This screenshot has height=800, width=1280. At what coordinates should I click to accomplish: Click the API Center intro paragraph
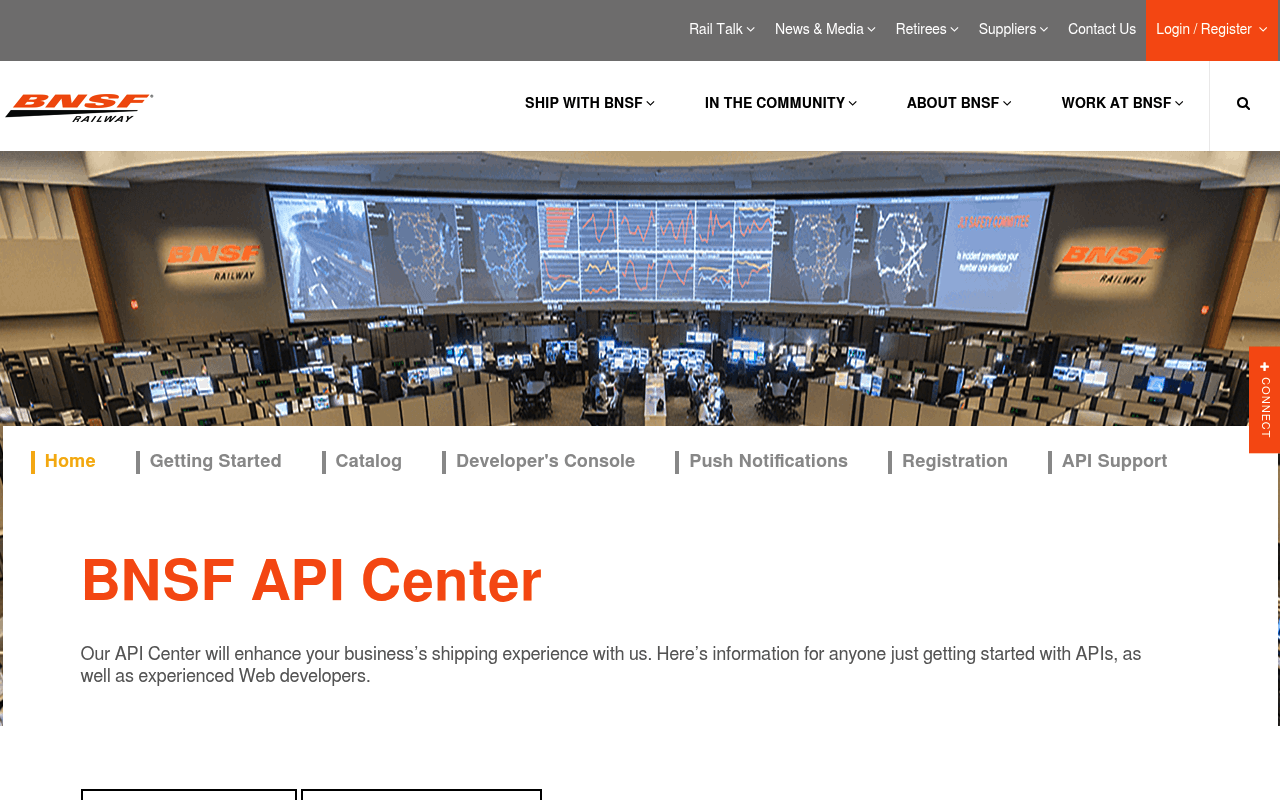point(611,665)
